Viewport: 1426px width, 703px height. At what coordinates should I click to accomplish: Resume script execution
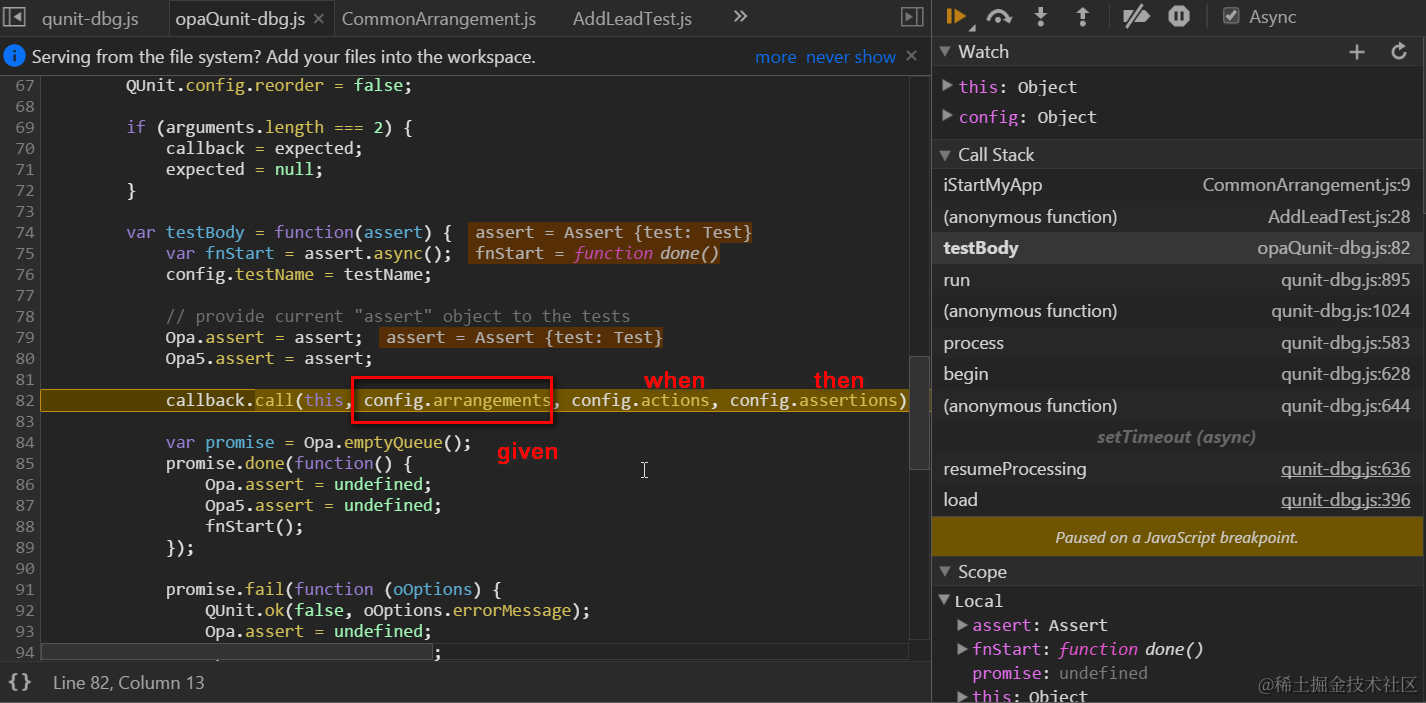956,16
